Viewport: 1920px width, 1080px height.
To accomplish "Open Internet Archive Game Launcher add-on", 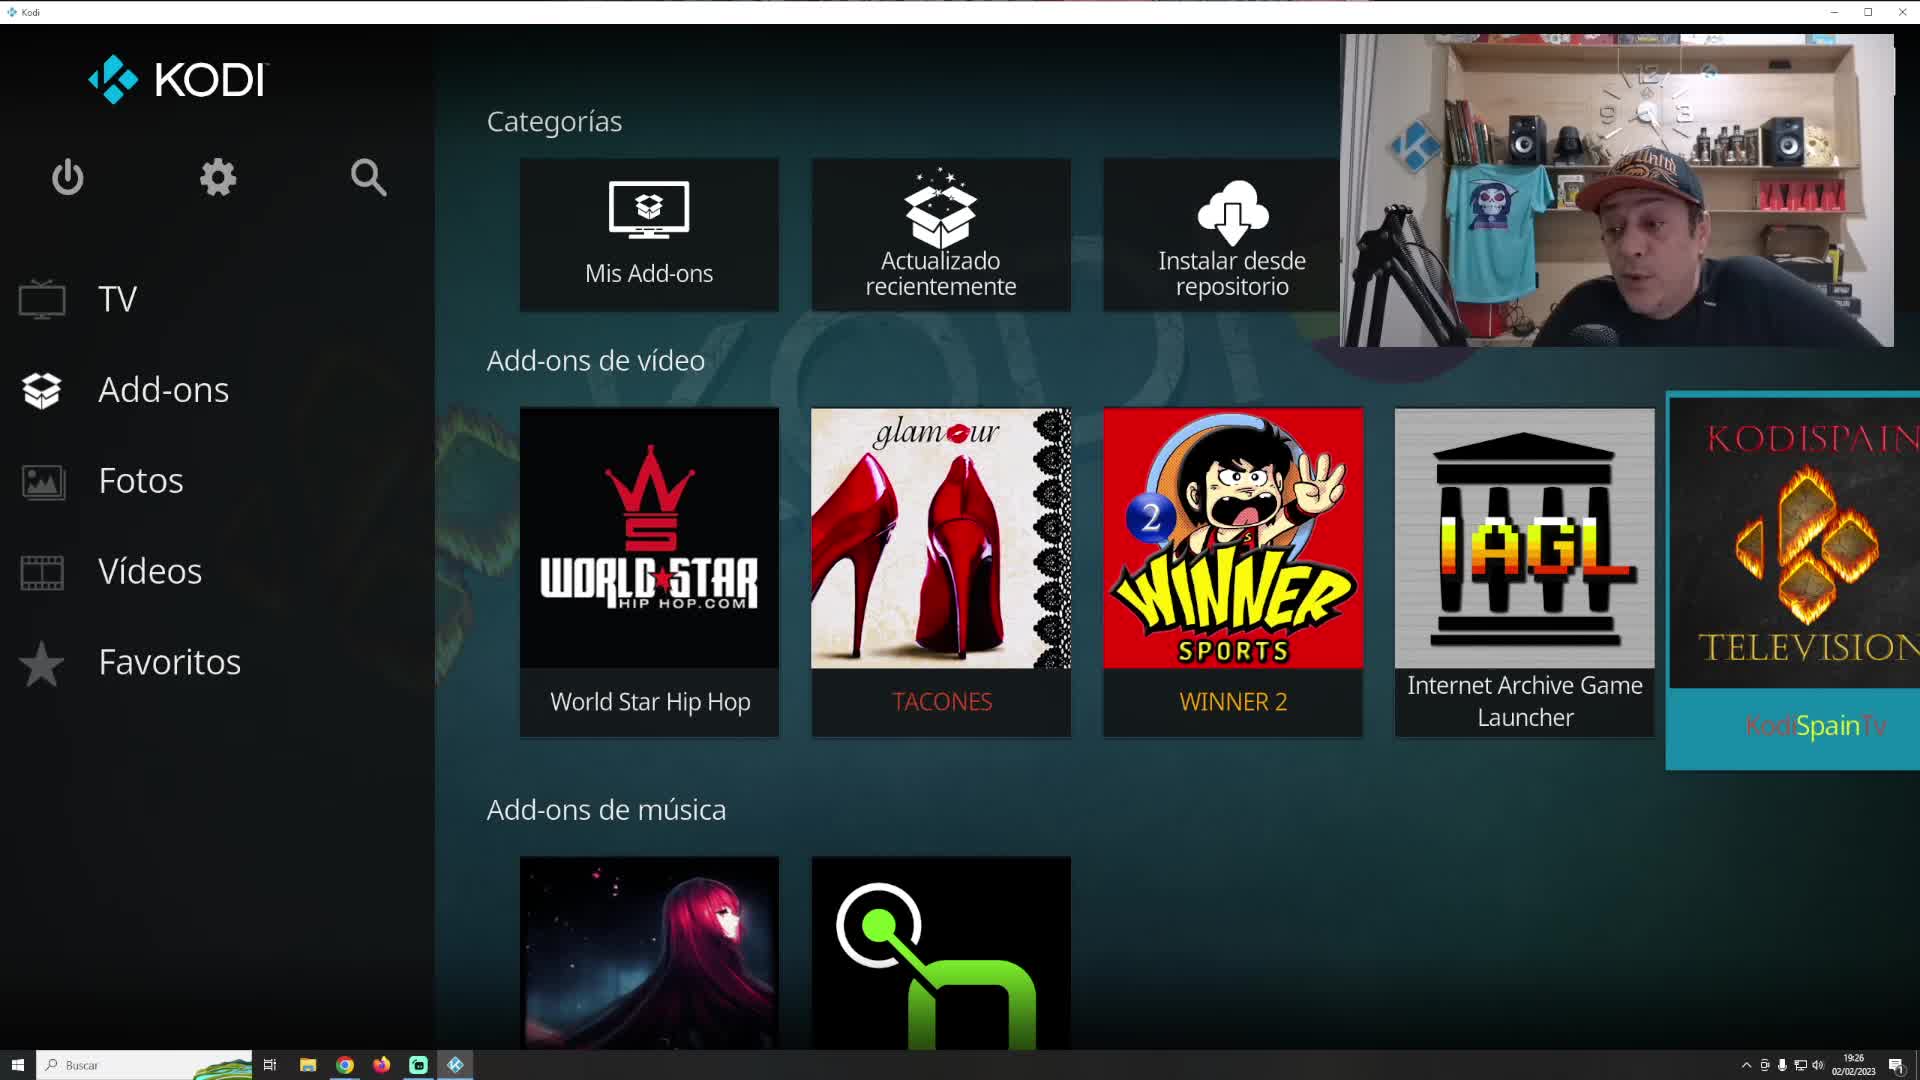I will pos(1525,572).
